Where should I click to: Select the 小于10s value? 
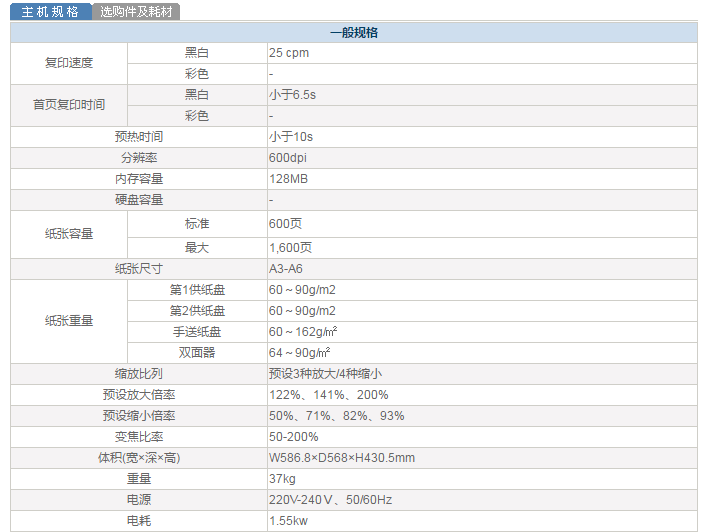click(291, 137)
